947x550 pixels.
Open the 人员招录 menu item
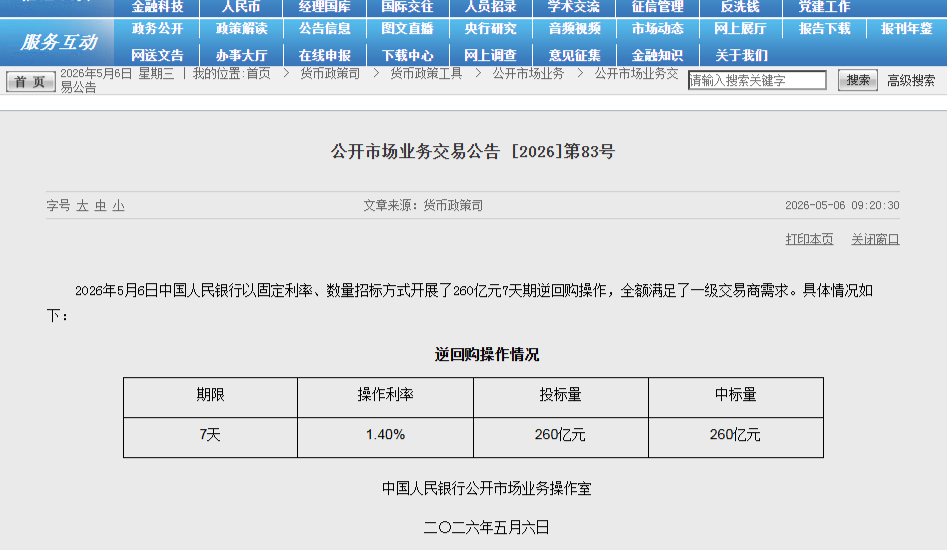pos(490,7)
